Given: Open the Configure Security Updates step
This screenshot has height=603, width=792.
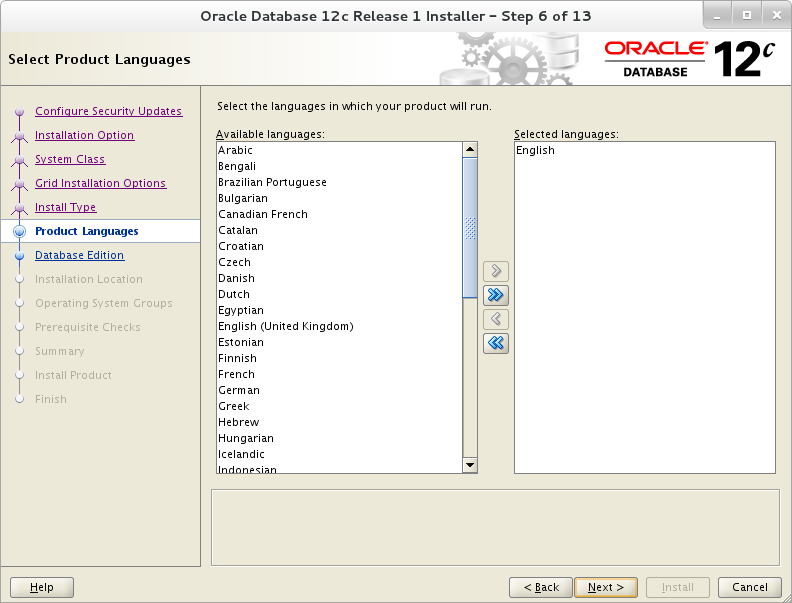Looking at the screenshot, I should coord(109,111).
